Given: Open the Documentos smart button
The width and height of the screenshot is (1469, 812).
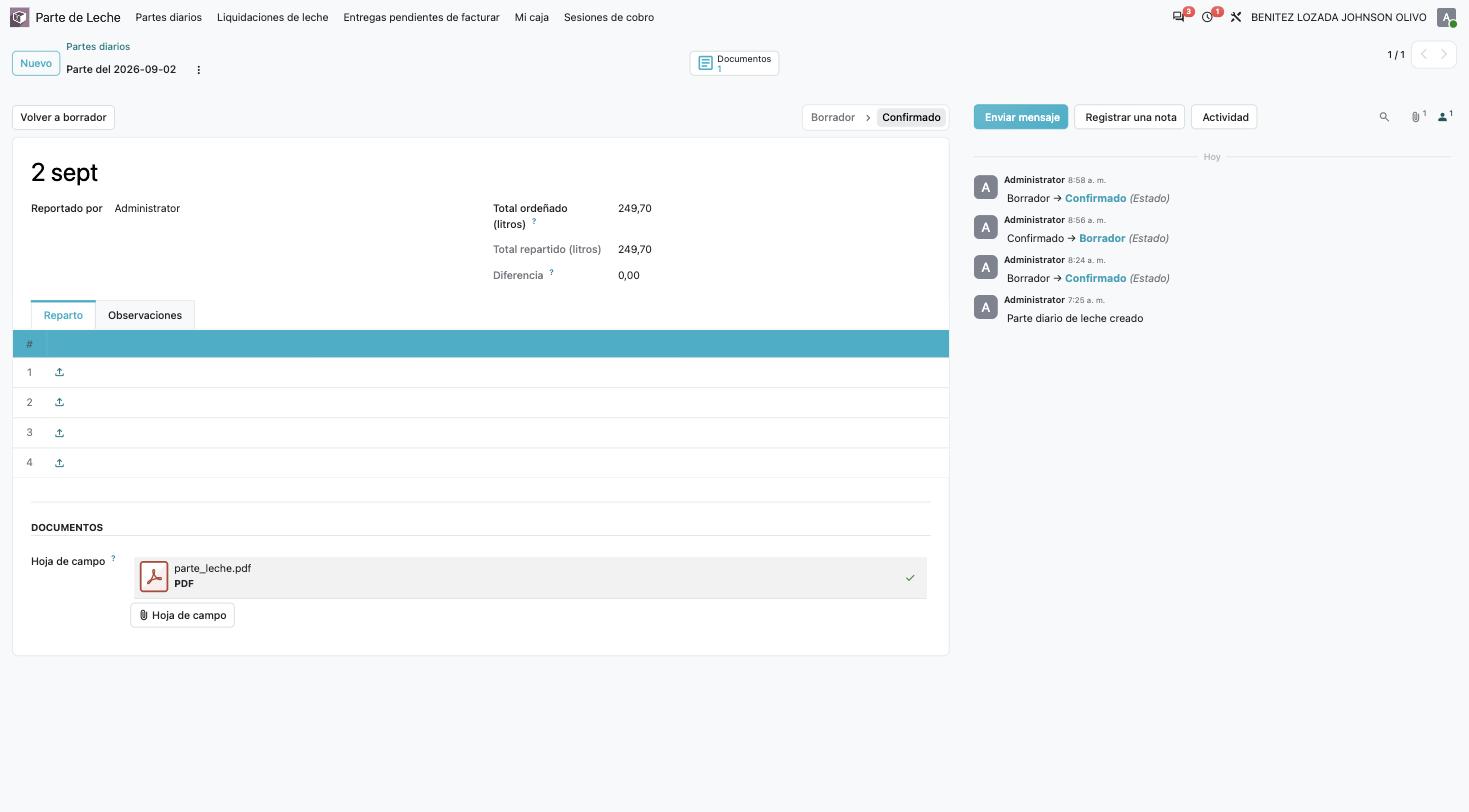Looking at the screenshot, I should [x=734, y=63].
